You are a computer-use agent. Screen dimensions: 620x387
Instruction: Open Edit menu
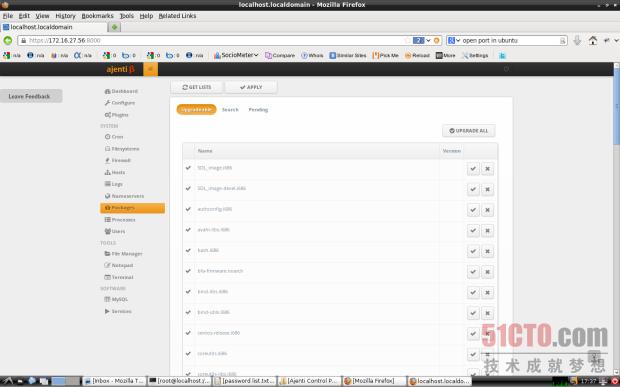pyautogui.click(x=24, y=16)
